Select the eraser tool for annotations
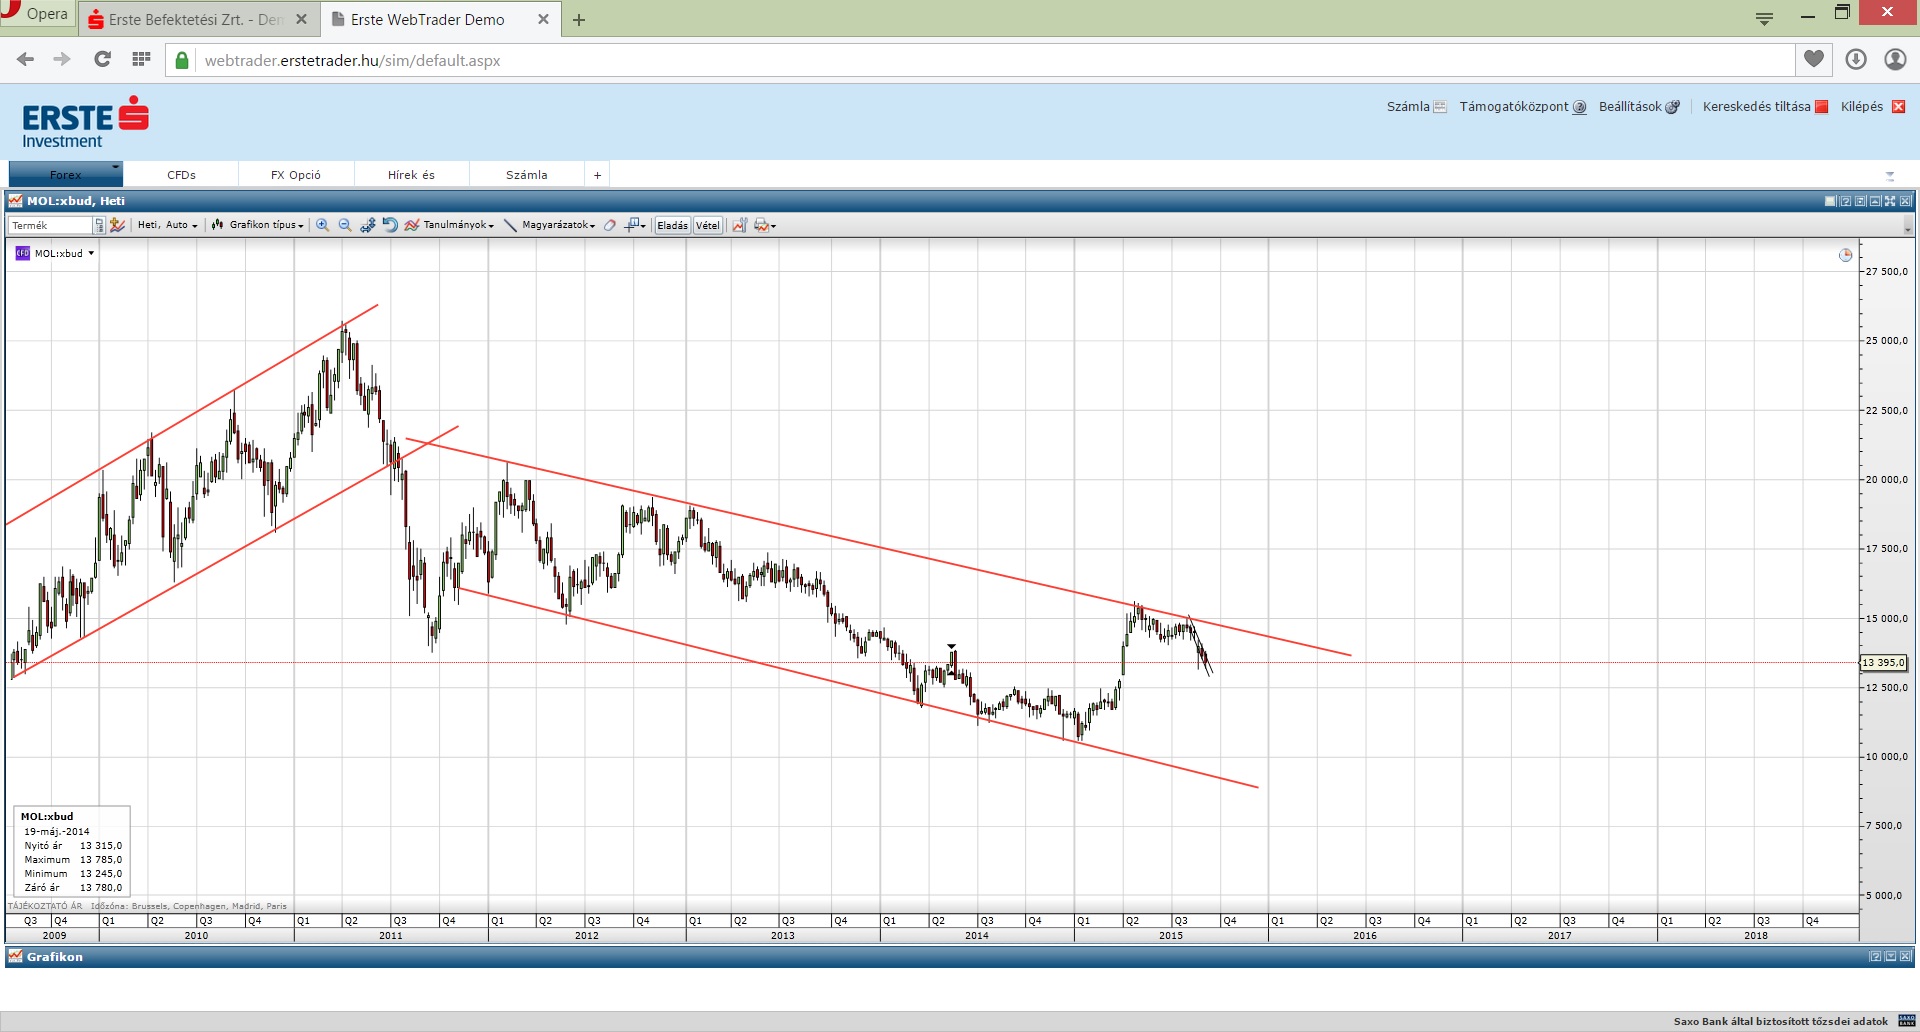The width and height of the screenshot is (1920, 1032). (x=610, y=225)
